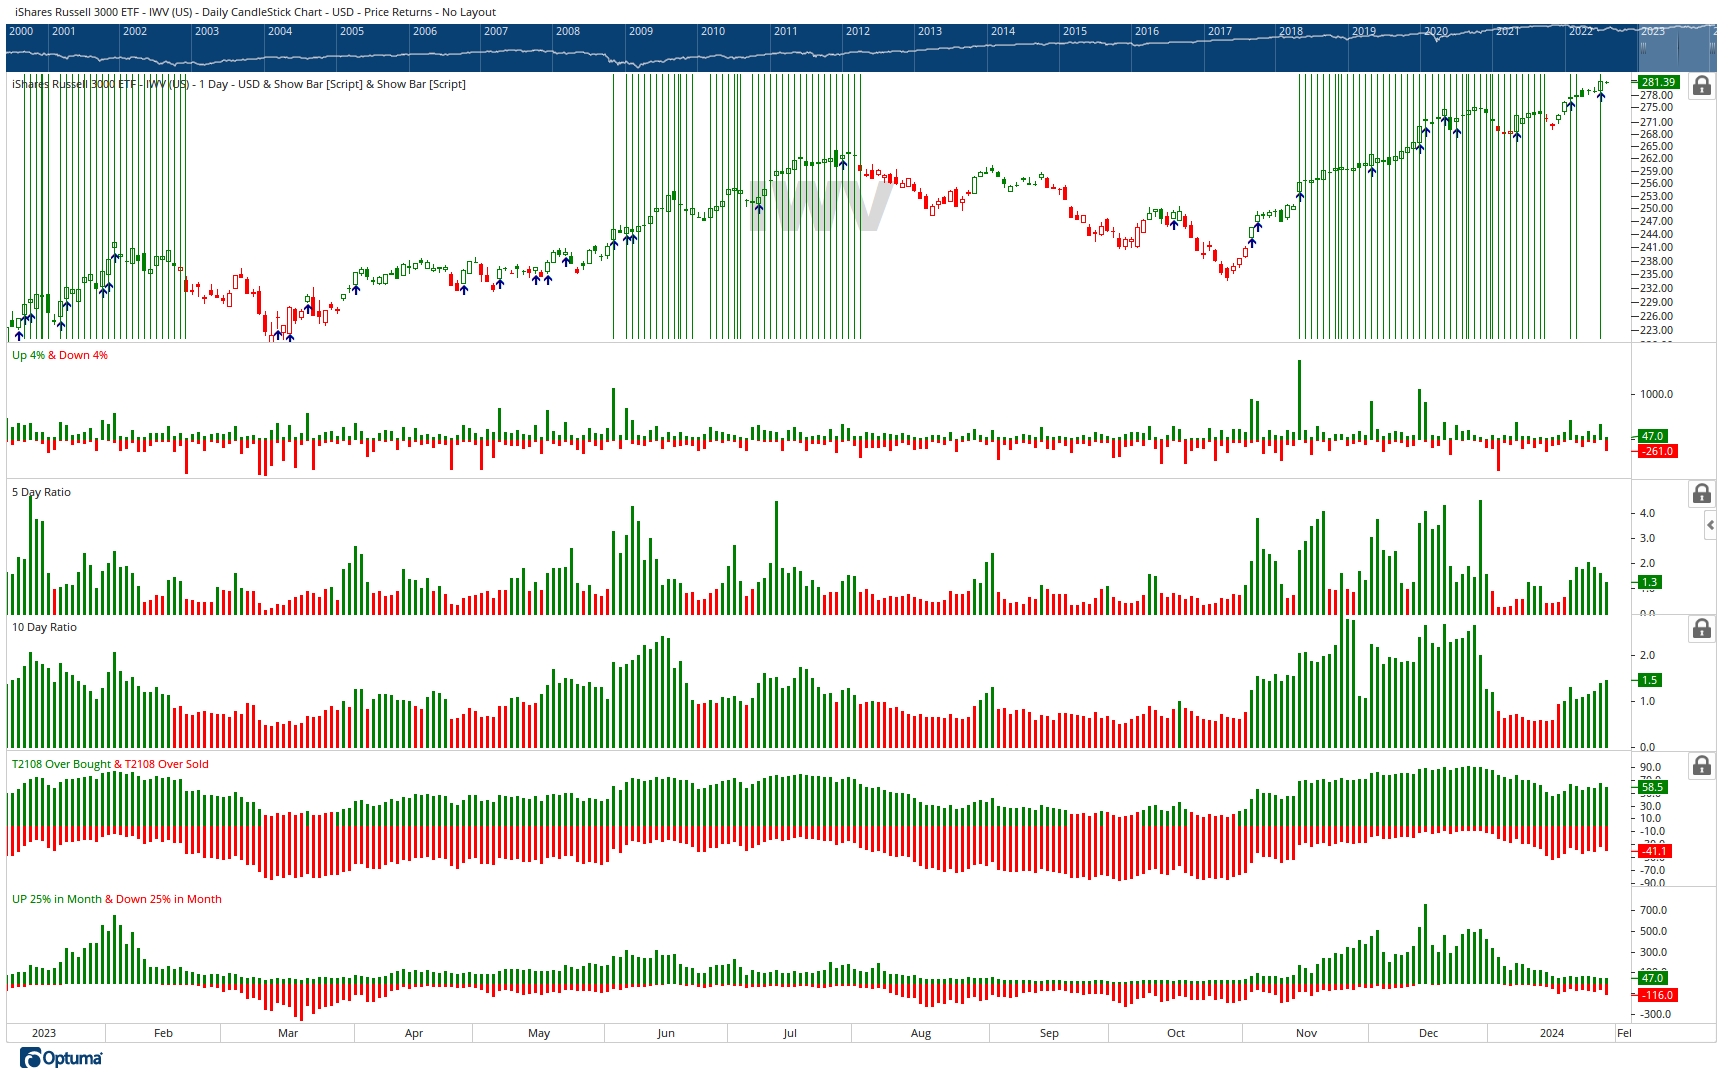Click the Up 4% & Down 4% panel title
Screen dimensions: 1723x1070
click(x=60, y=354)
